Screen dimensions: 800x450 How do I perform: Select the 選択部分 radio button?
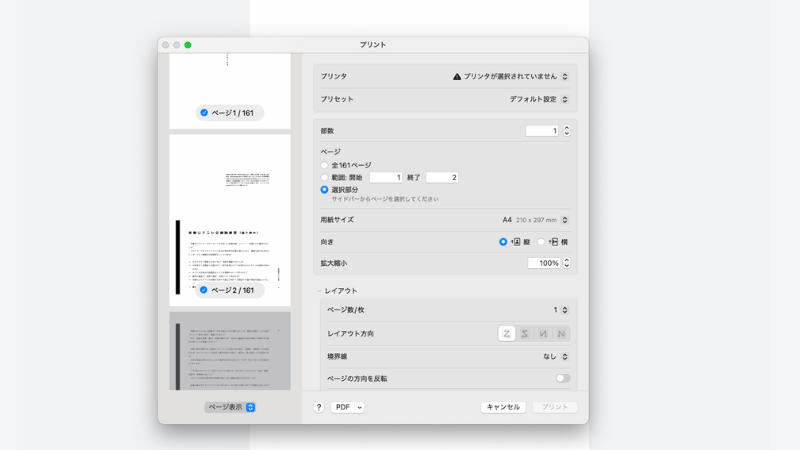coord(324,189)
